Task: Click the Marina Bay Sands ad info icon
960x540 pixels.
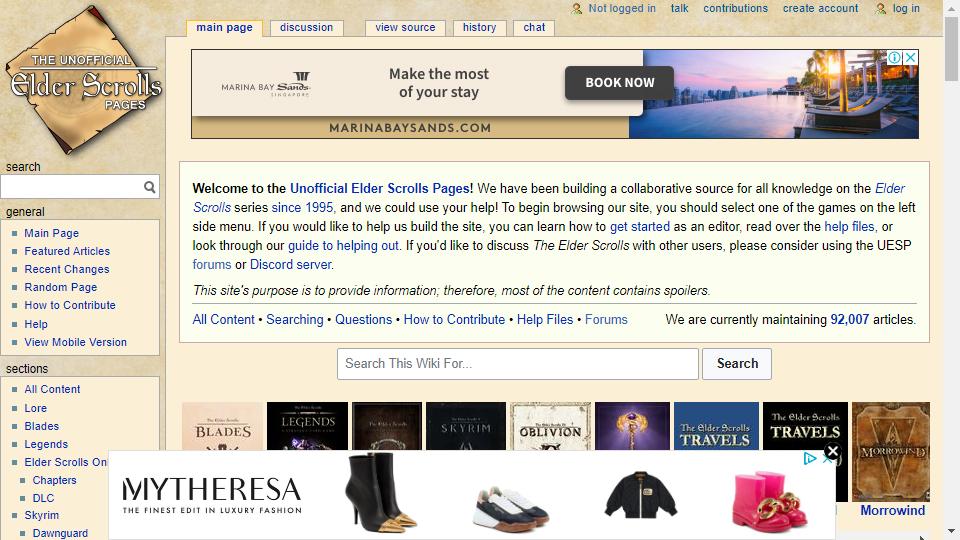Action: 894,58
